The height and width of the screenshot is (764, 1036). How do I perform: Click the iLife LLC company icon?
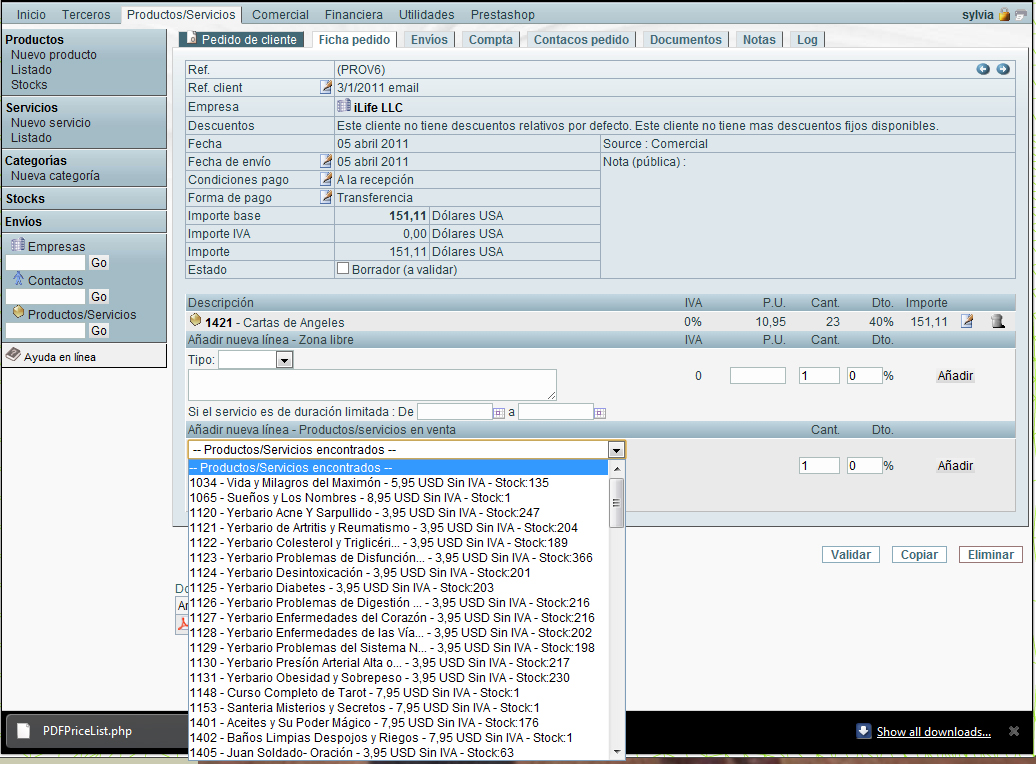pos(344,106)
